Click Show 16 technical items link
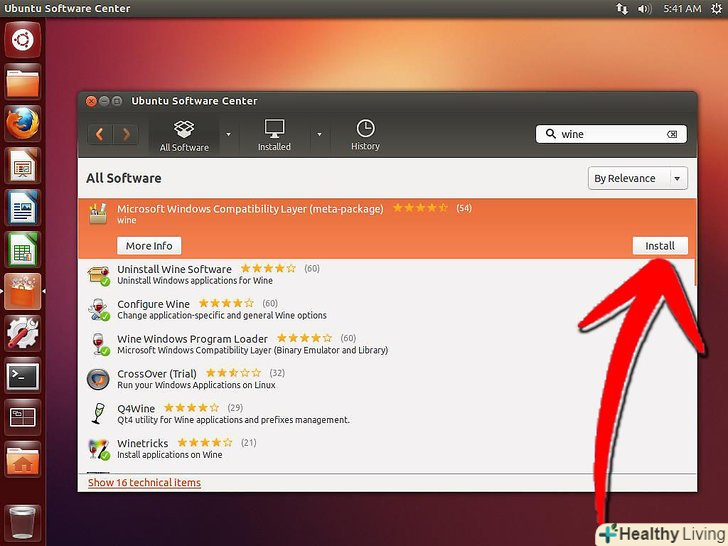 [x=144, y=483]
